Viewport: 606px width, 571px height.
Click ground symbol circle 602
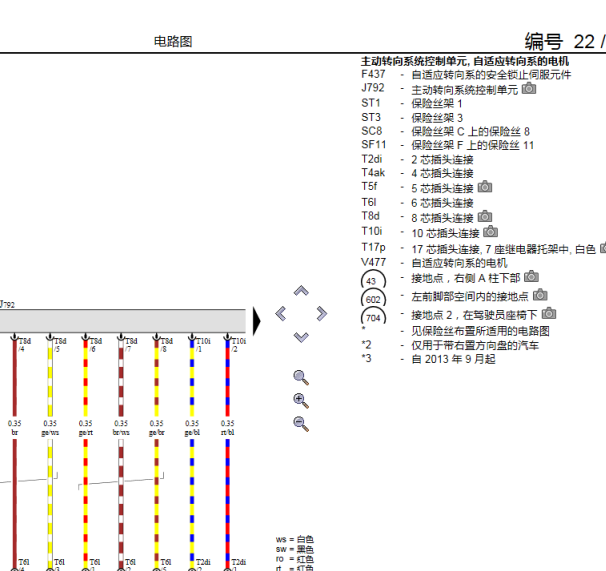(373, 298)
